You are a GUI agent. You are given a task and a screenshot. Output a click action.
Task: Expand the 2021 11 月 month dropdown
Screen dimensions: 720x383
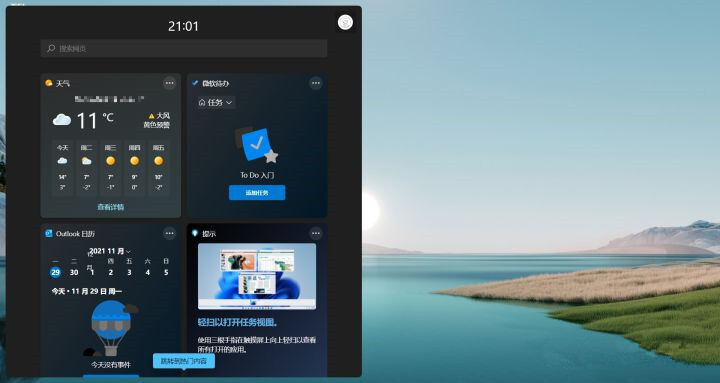click(110, 251)
